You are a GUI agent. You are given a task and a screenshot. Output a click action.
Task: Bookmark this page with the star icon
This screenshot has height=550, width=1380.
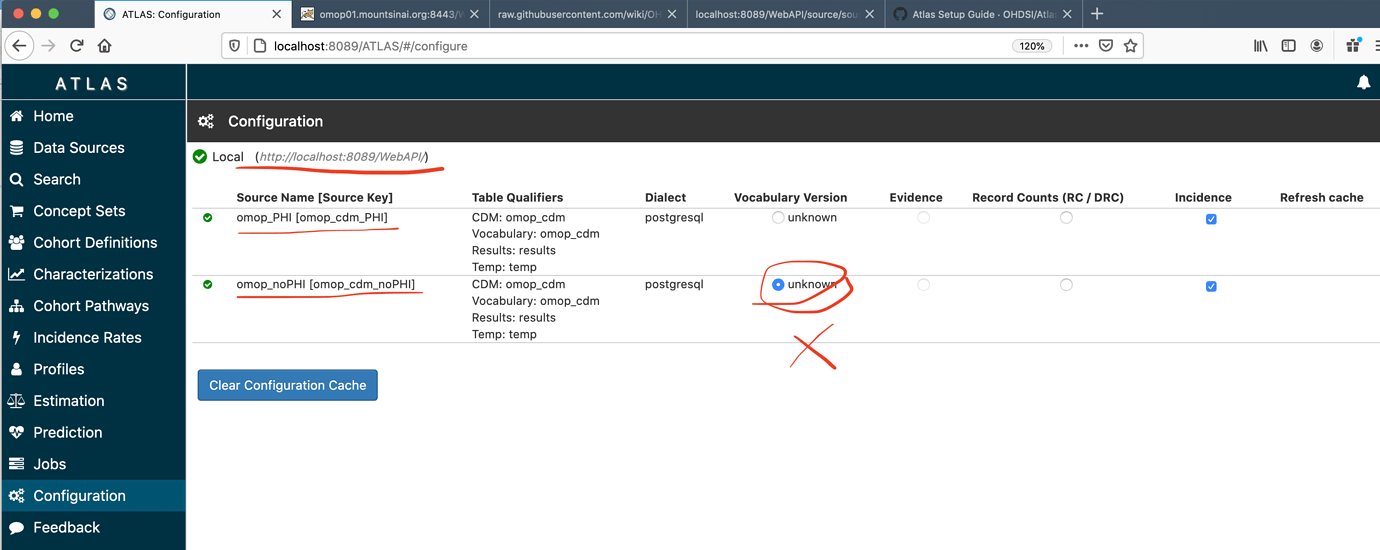[1130, 46]
